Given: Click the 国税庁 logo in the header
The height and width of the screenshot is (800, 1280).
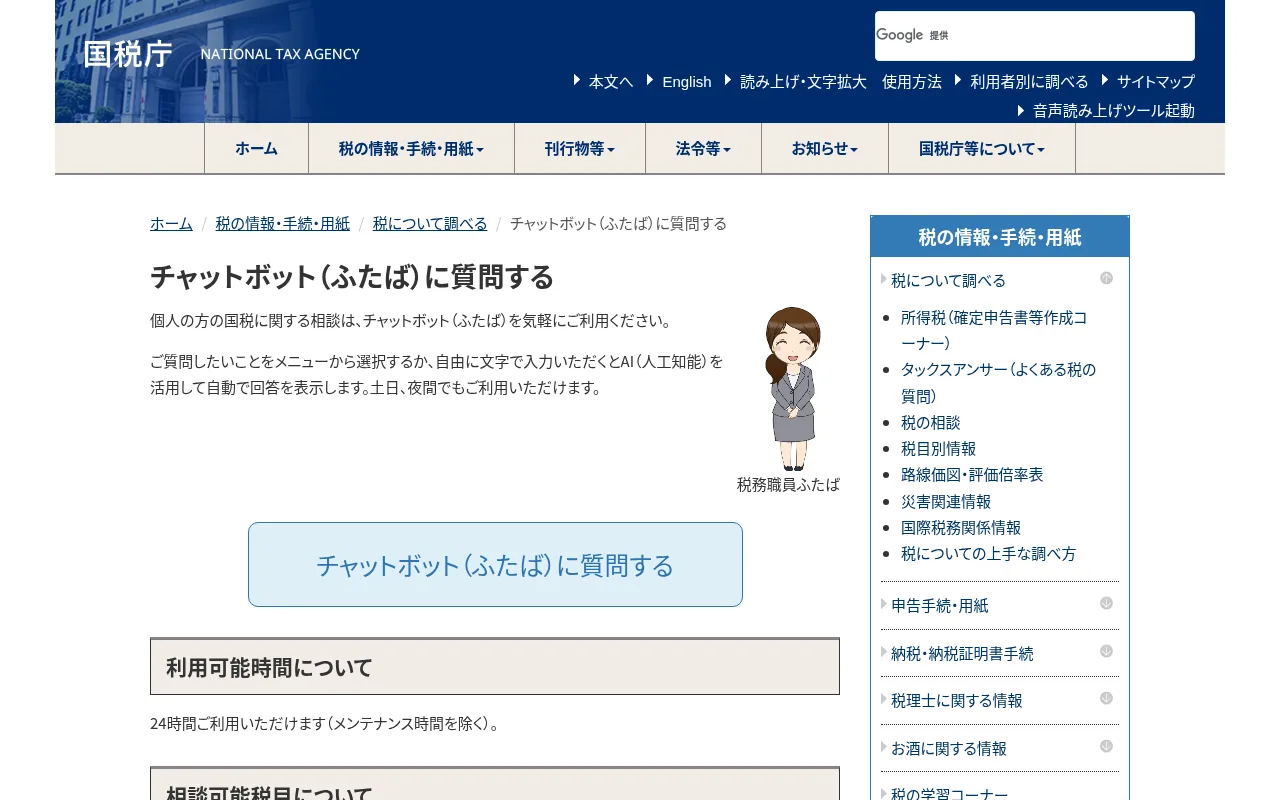Looking at the screenshot, I should point(128,54).
